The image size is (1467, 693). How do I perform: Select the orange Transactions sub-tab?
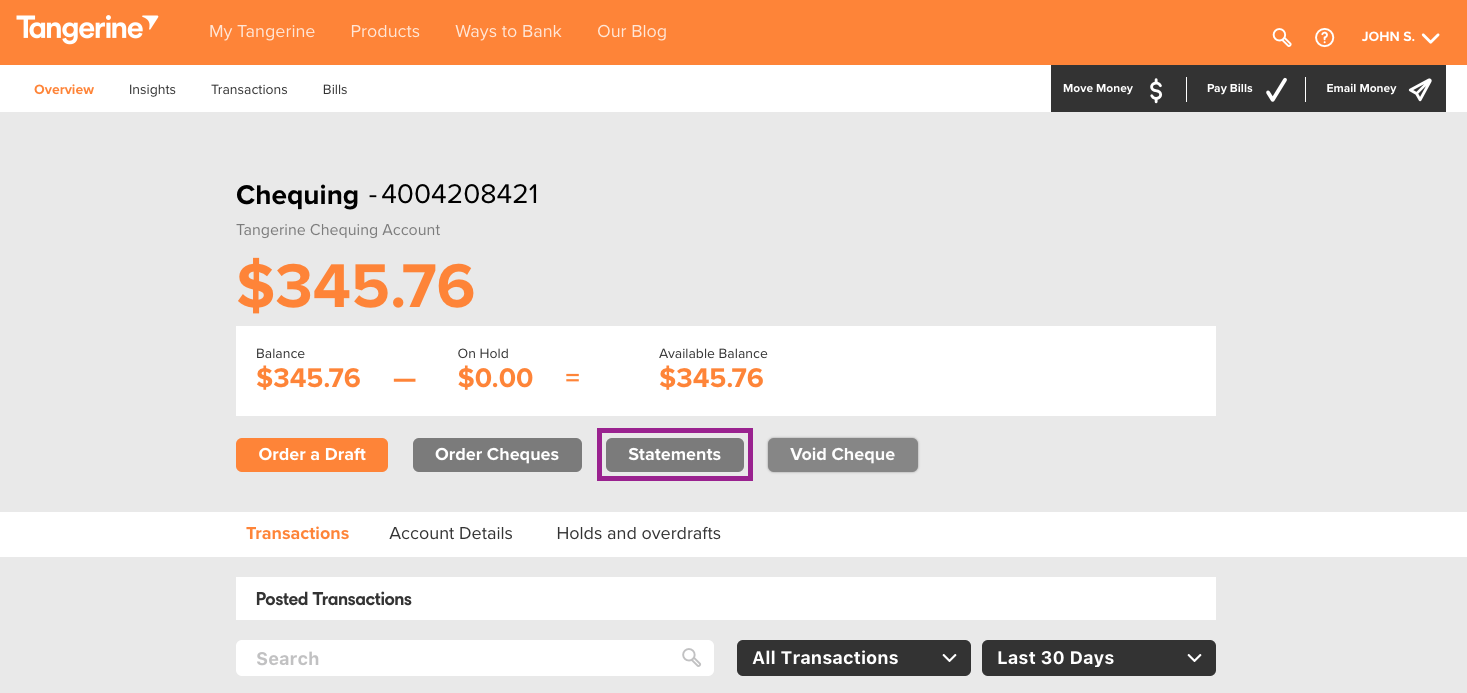[297, 533]
